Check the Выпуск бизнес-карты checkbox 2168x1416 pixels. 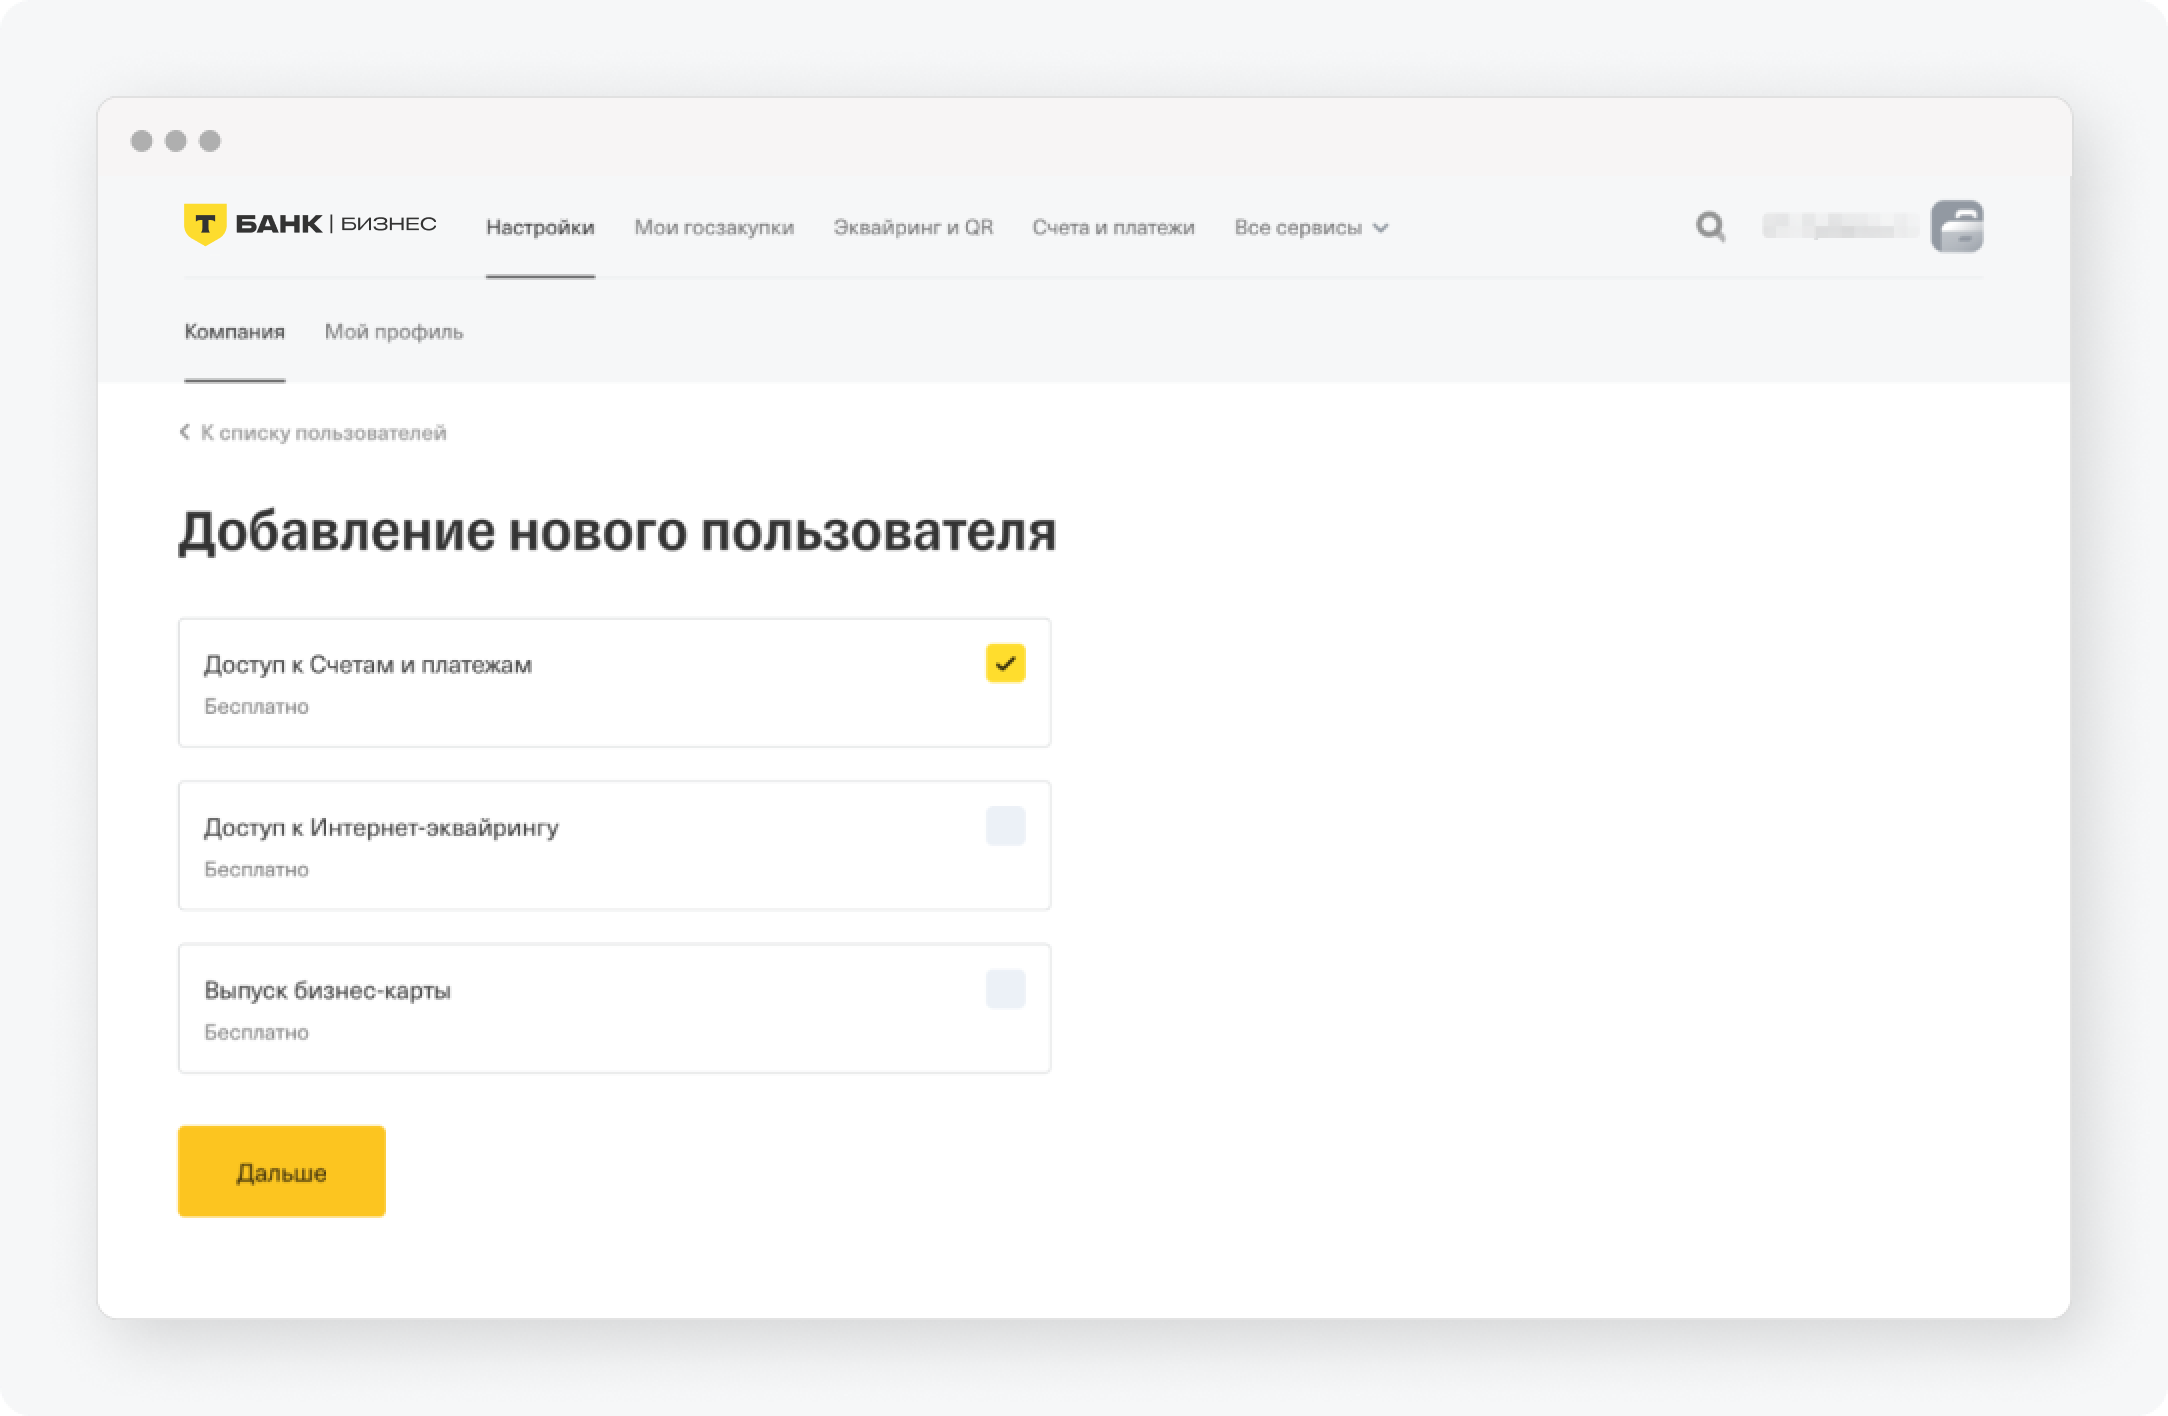(x=1005, y=989)
